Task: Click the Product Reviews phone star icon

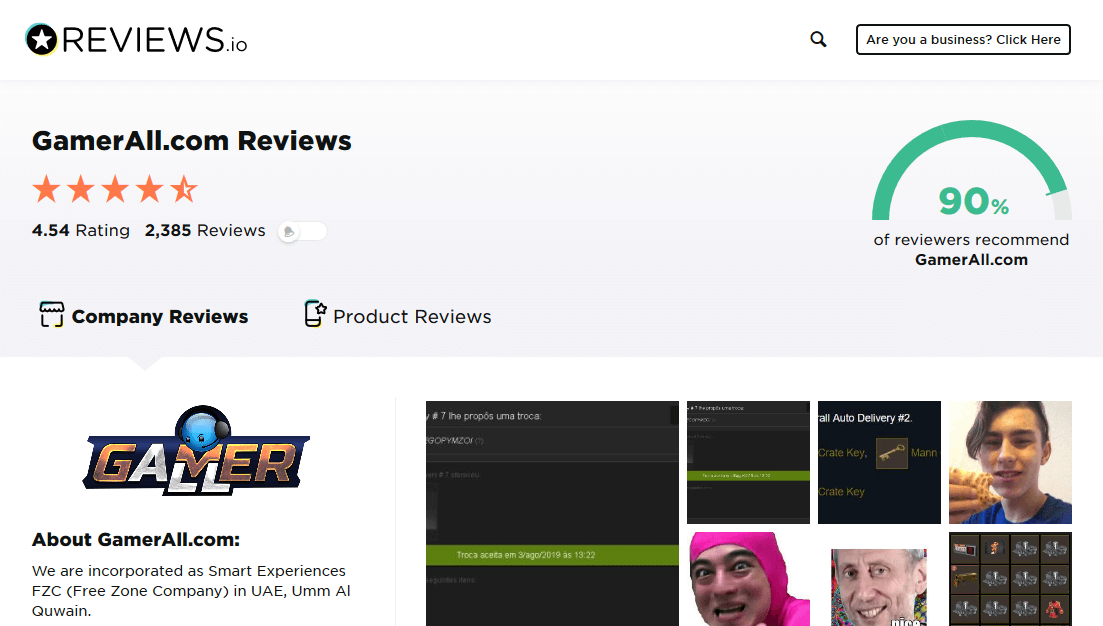Action: tap(315, 314)
